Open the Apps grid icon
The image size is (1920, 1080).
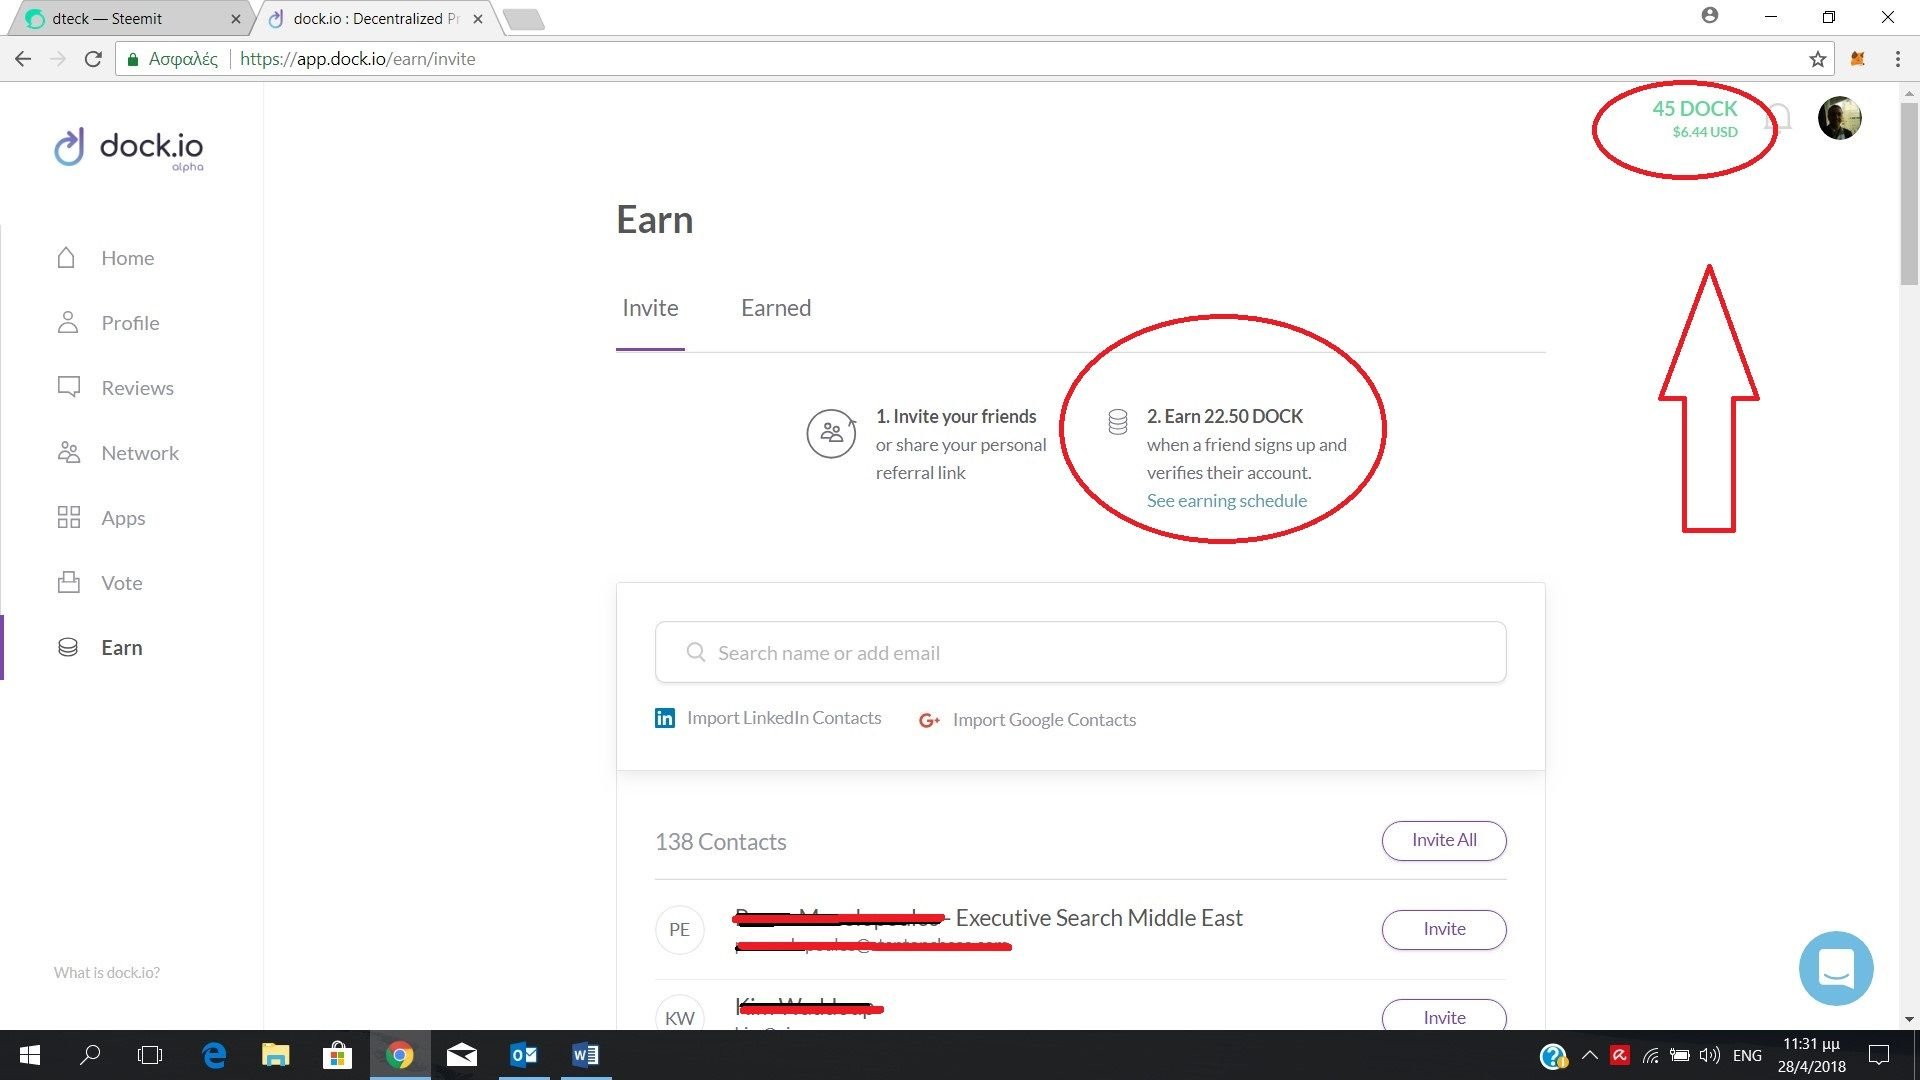click(68, 518)
